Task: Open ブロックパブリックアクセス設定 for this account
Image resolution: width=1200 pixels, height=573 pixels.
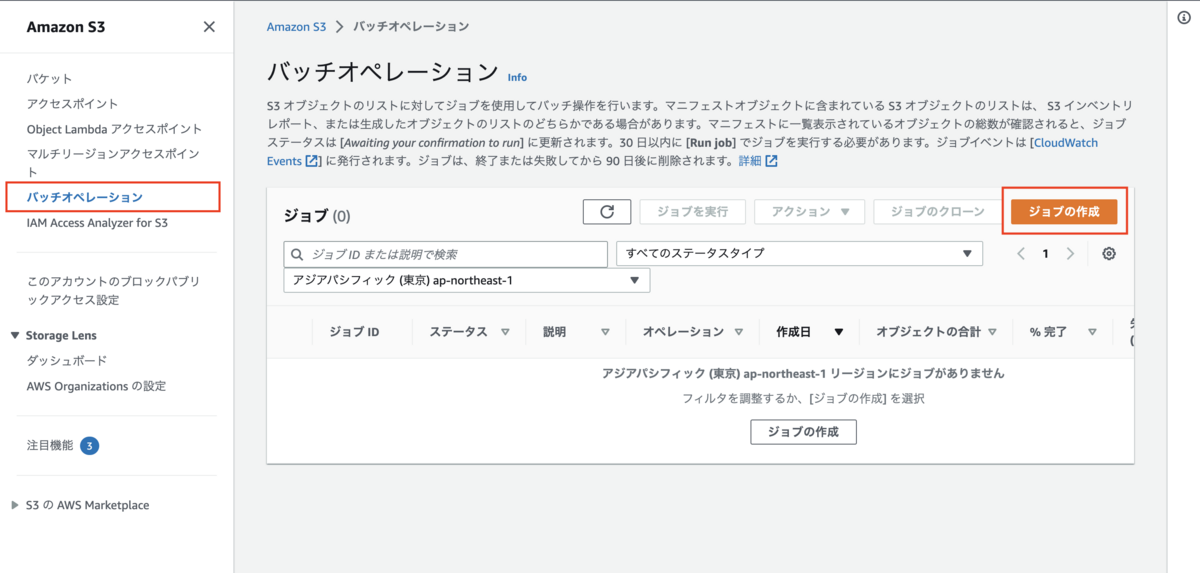Action: tap(113, 291)
